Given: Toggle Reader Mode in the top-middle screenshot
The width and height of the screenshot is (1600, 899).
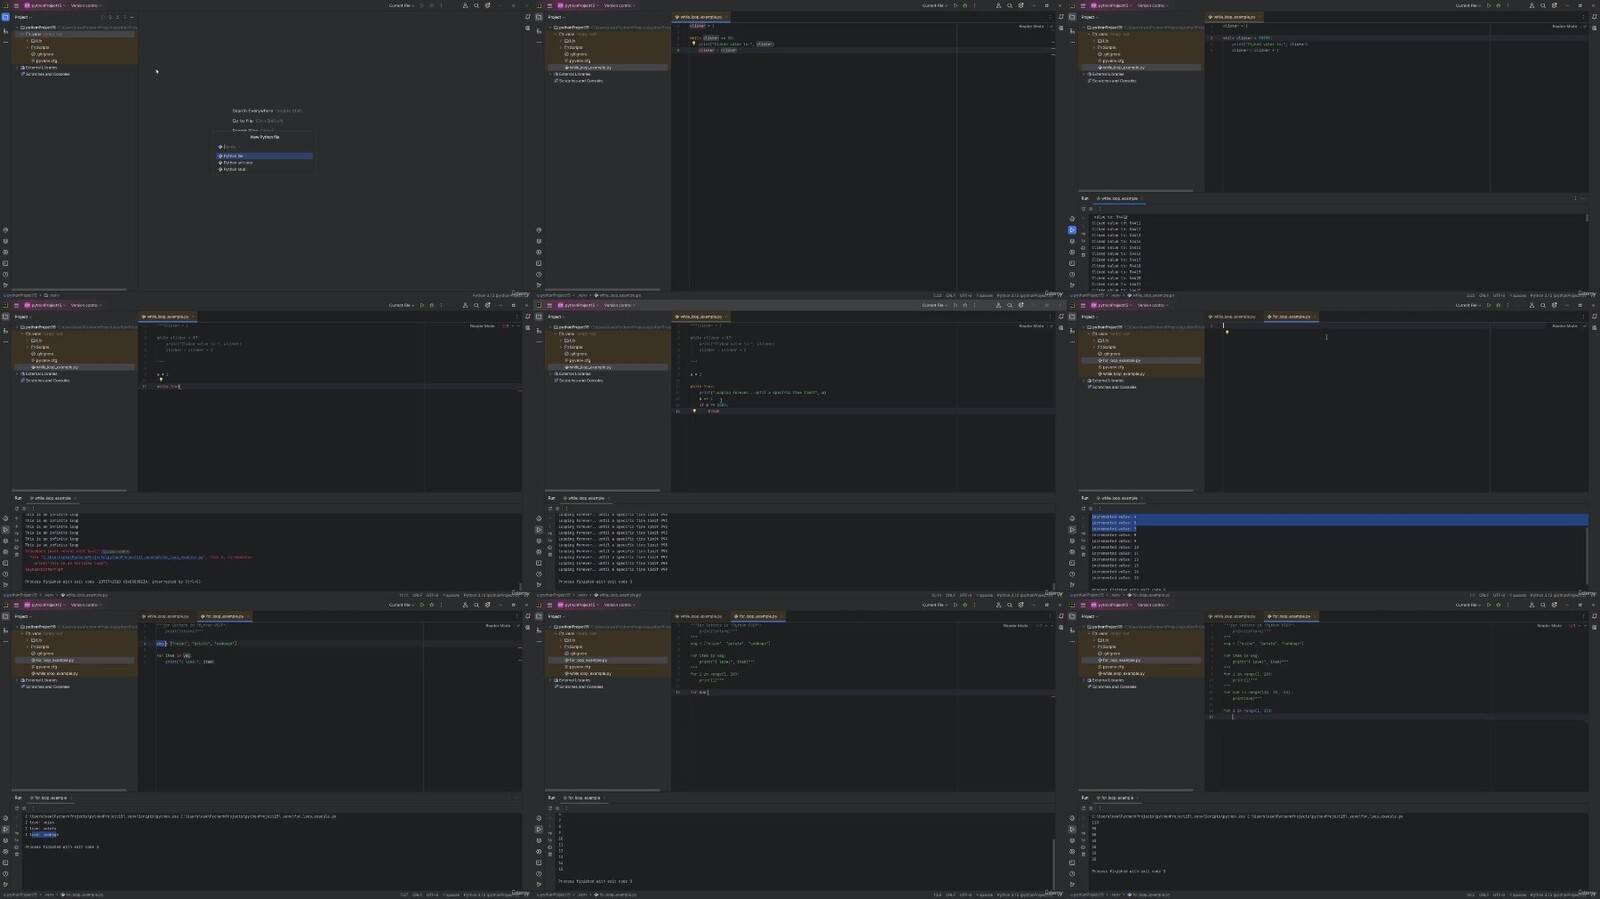Looking at the screenshot, I should pos(1030,26).
